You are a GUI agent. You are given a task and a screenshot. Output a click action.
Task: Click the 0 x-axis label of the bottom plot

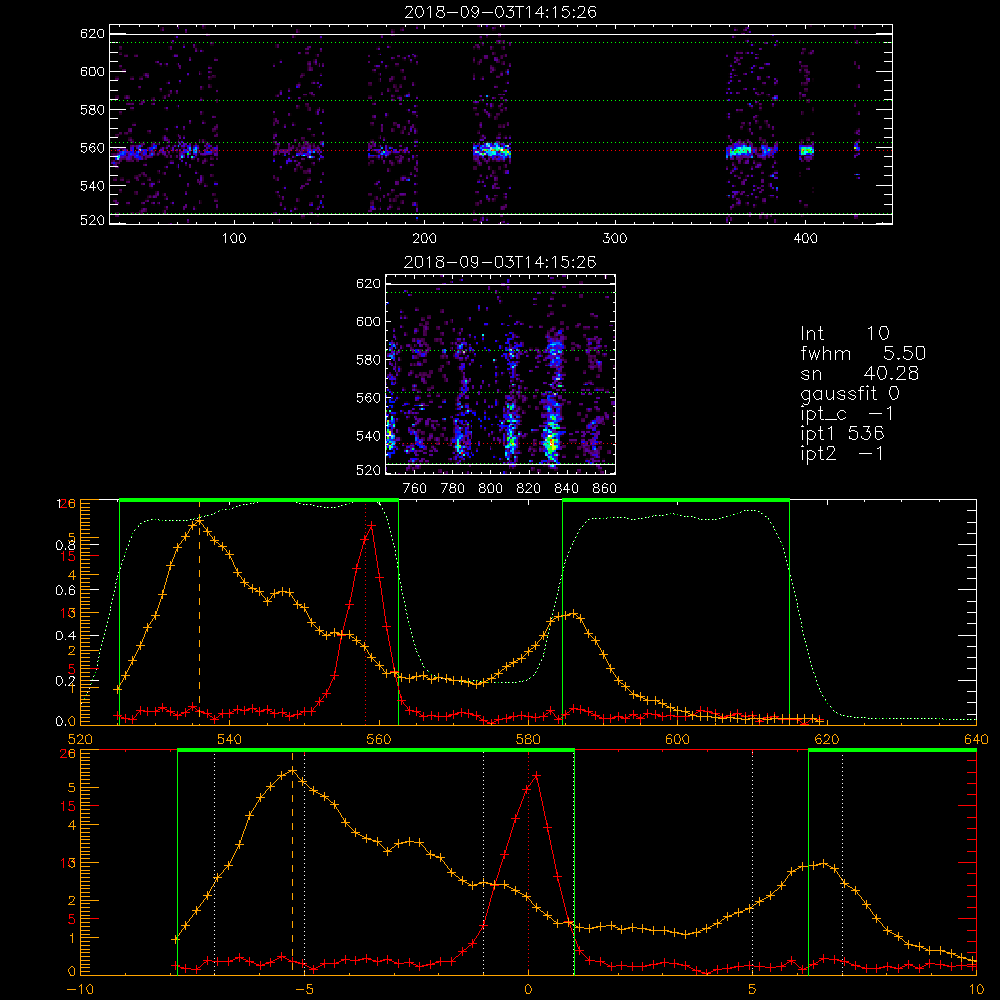tap(528, 990)
